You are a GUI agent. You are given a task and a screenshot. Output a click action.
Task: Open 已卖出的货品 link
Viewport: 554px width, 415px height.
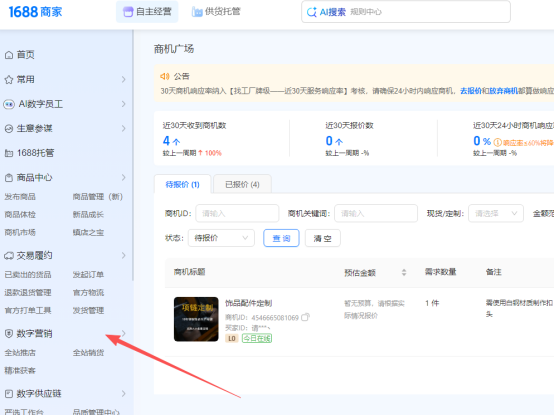coord(28,275)
